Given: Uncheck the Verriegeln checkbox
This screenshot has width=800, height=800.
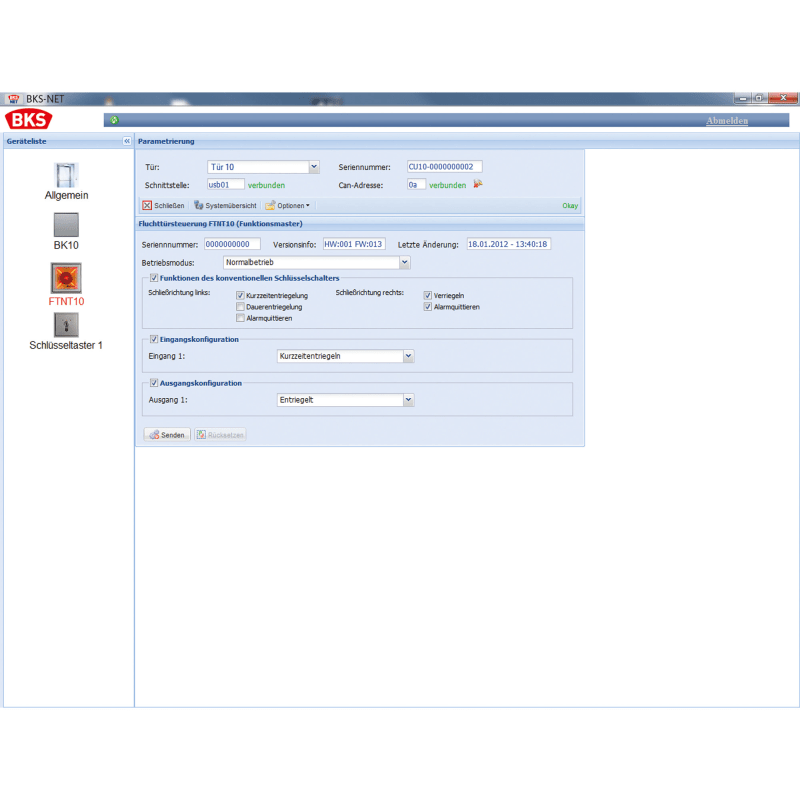Looking at the screenshot, I should tap(428, 296).
